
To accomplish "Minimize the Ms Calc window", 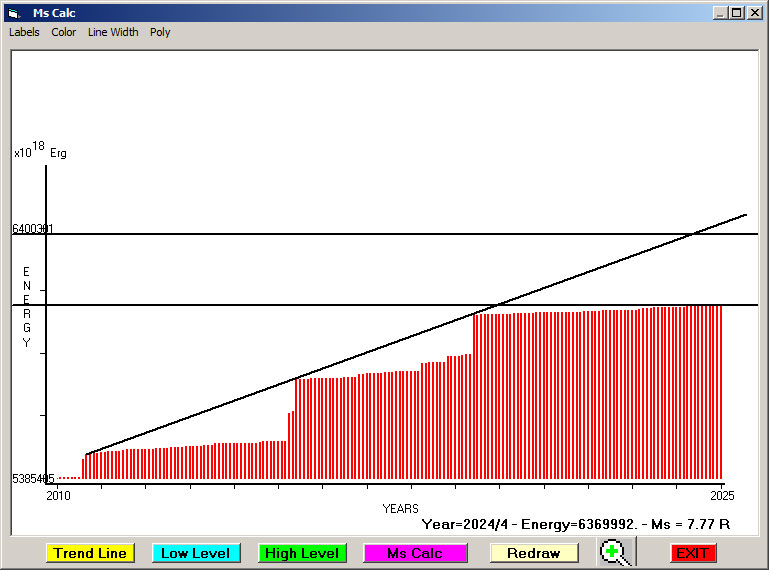I will pos(720,13).
